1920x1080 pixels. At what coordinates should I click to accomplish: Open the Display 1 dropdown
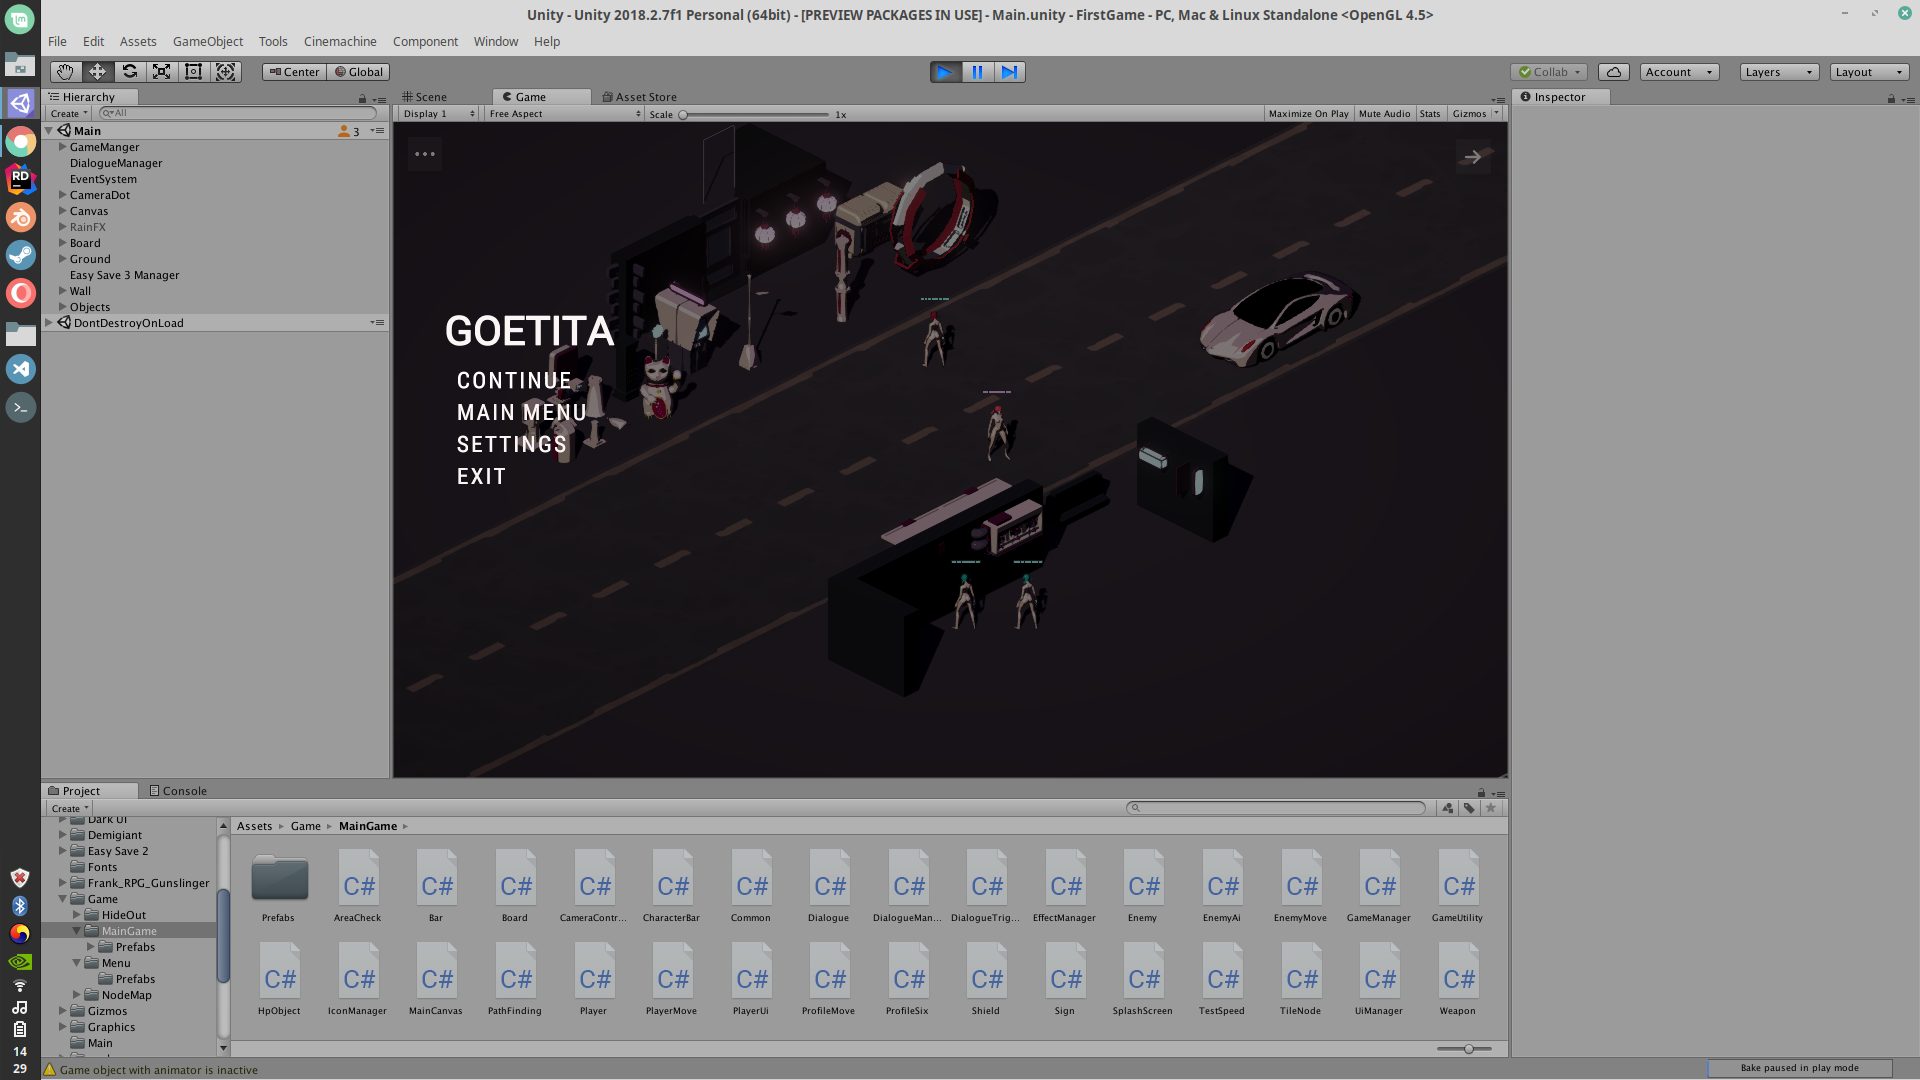coord(438,114)
